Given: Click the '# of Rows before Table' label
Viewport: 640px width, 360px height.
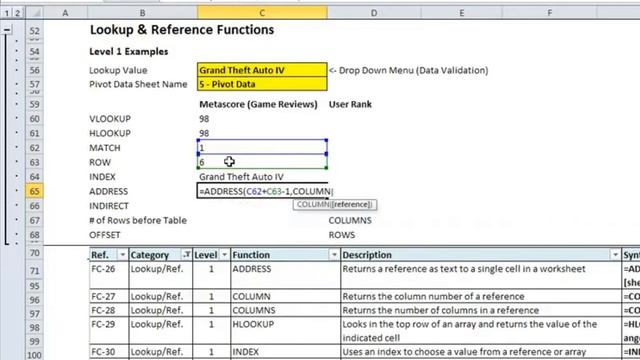Looking at the screenshot, I should tap(138, 220).
